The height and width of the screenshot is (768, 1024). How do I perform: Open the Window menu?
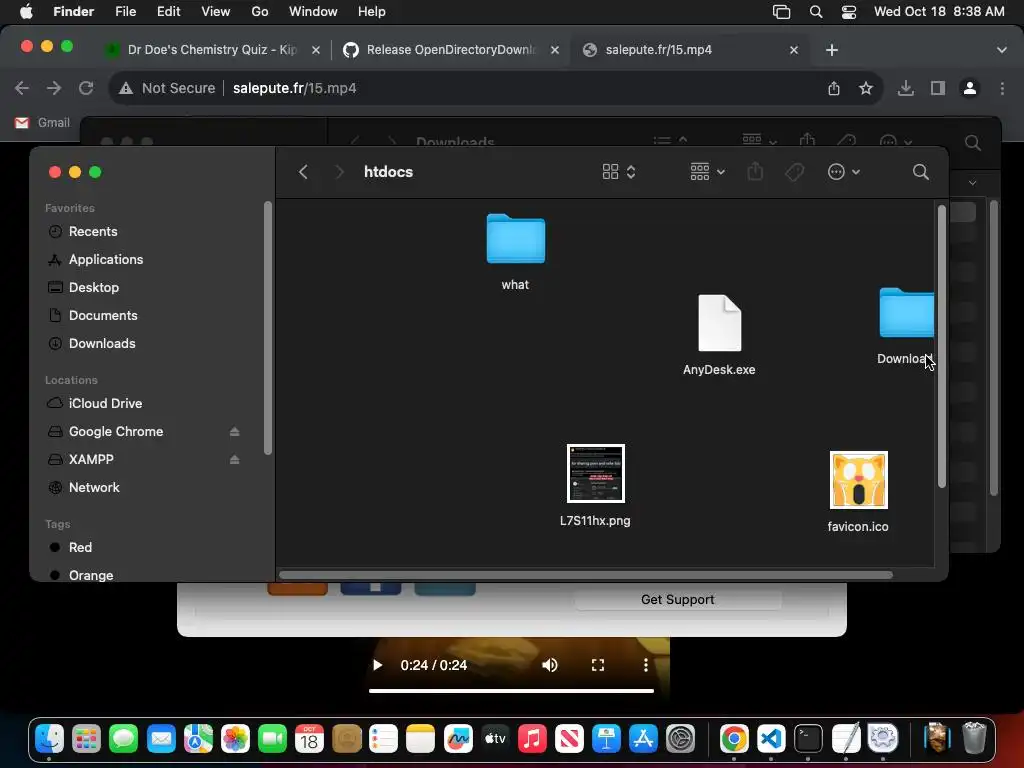[x=313, y=12]
